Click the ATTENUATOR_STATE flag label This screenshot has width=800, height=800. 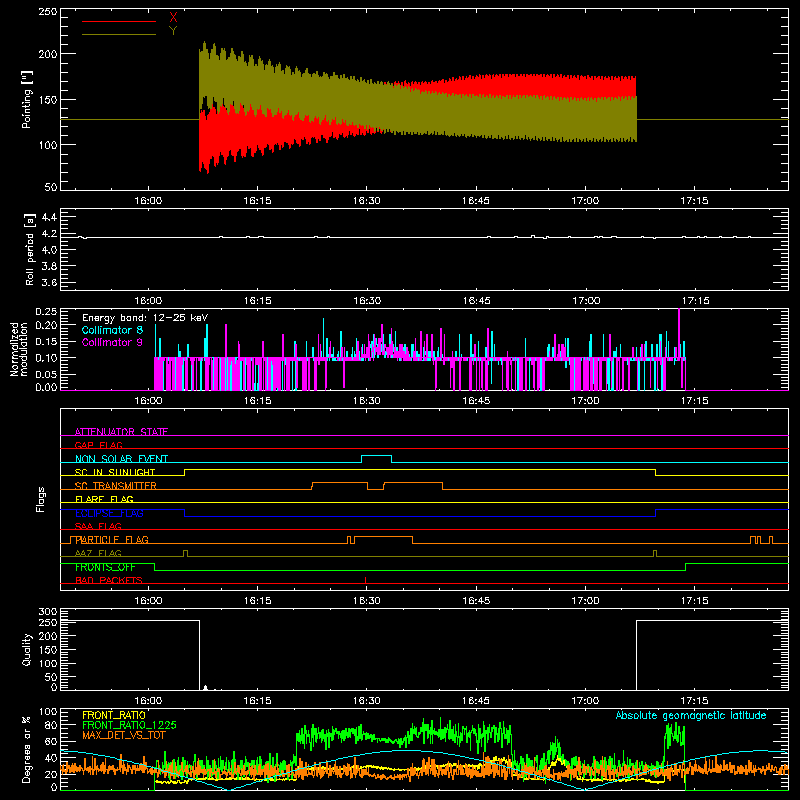click(x=121, y=432)
